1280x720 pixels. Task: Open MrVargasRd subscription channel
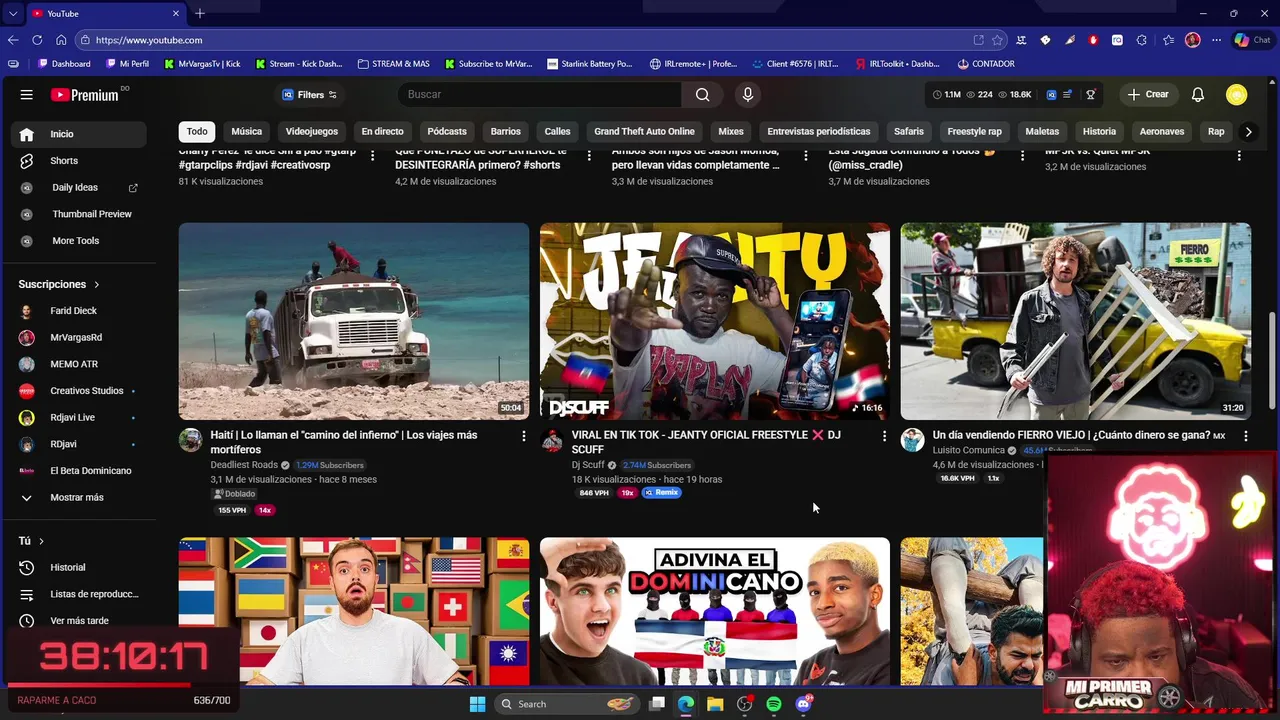[x=78, y=337]
